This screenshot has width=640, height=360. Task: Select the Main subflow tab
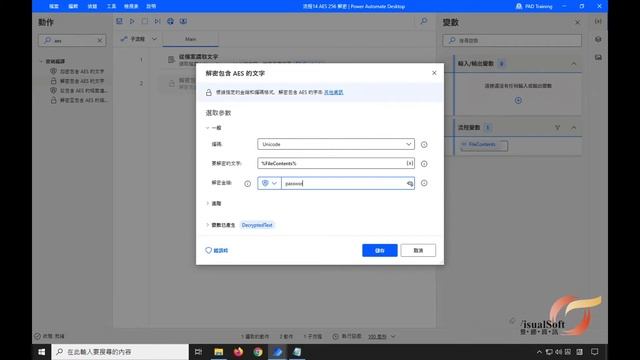pyautogui.click(x=191, y=39)
